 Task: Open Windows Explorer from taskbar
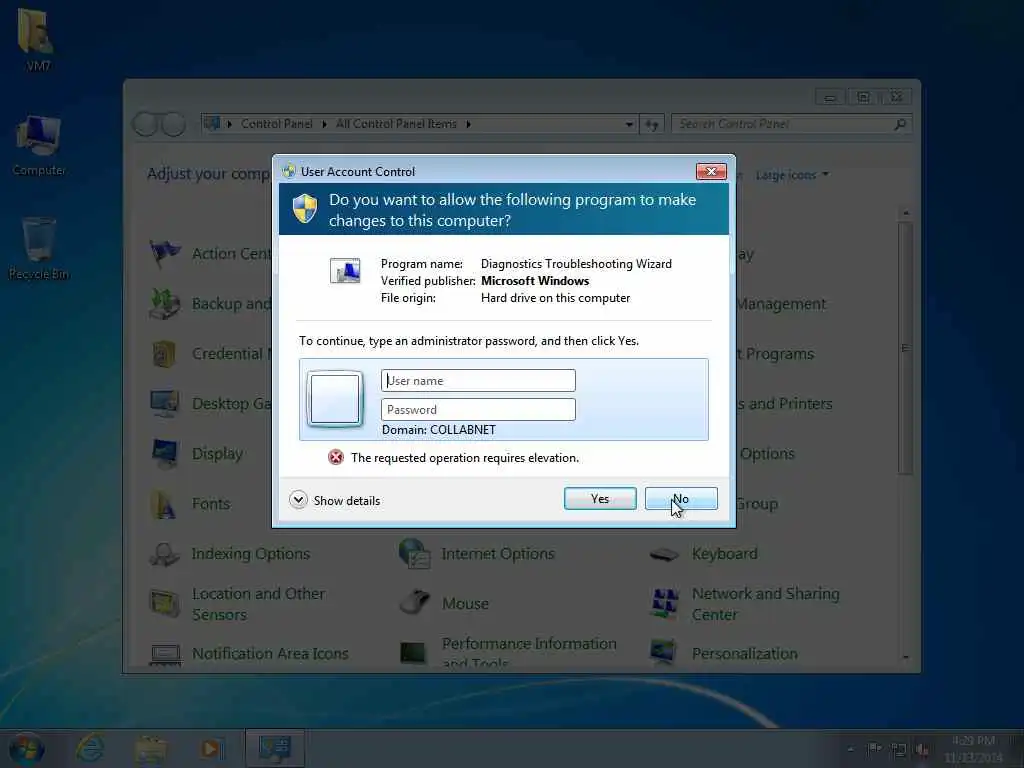click(150, 748)
